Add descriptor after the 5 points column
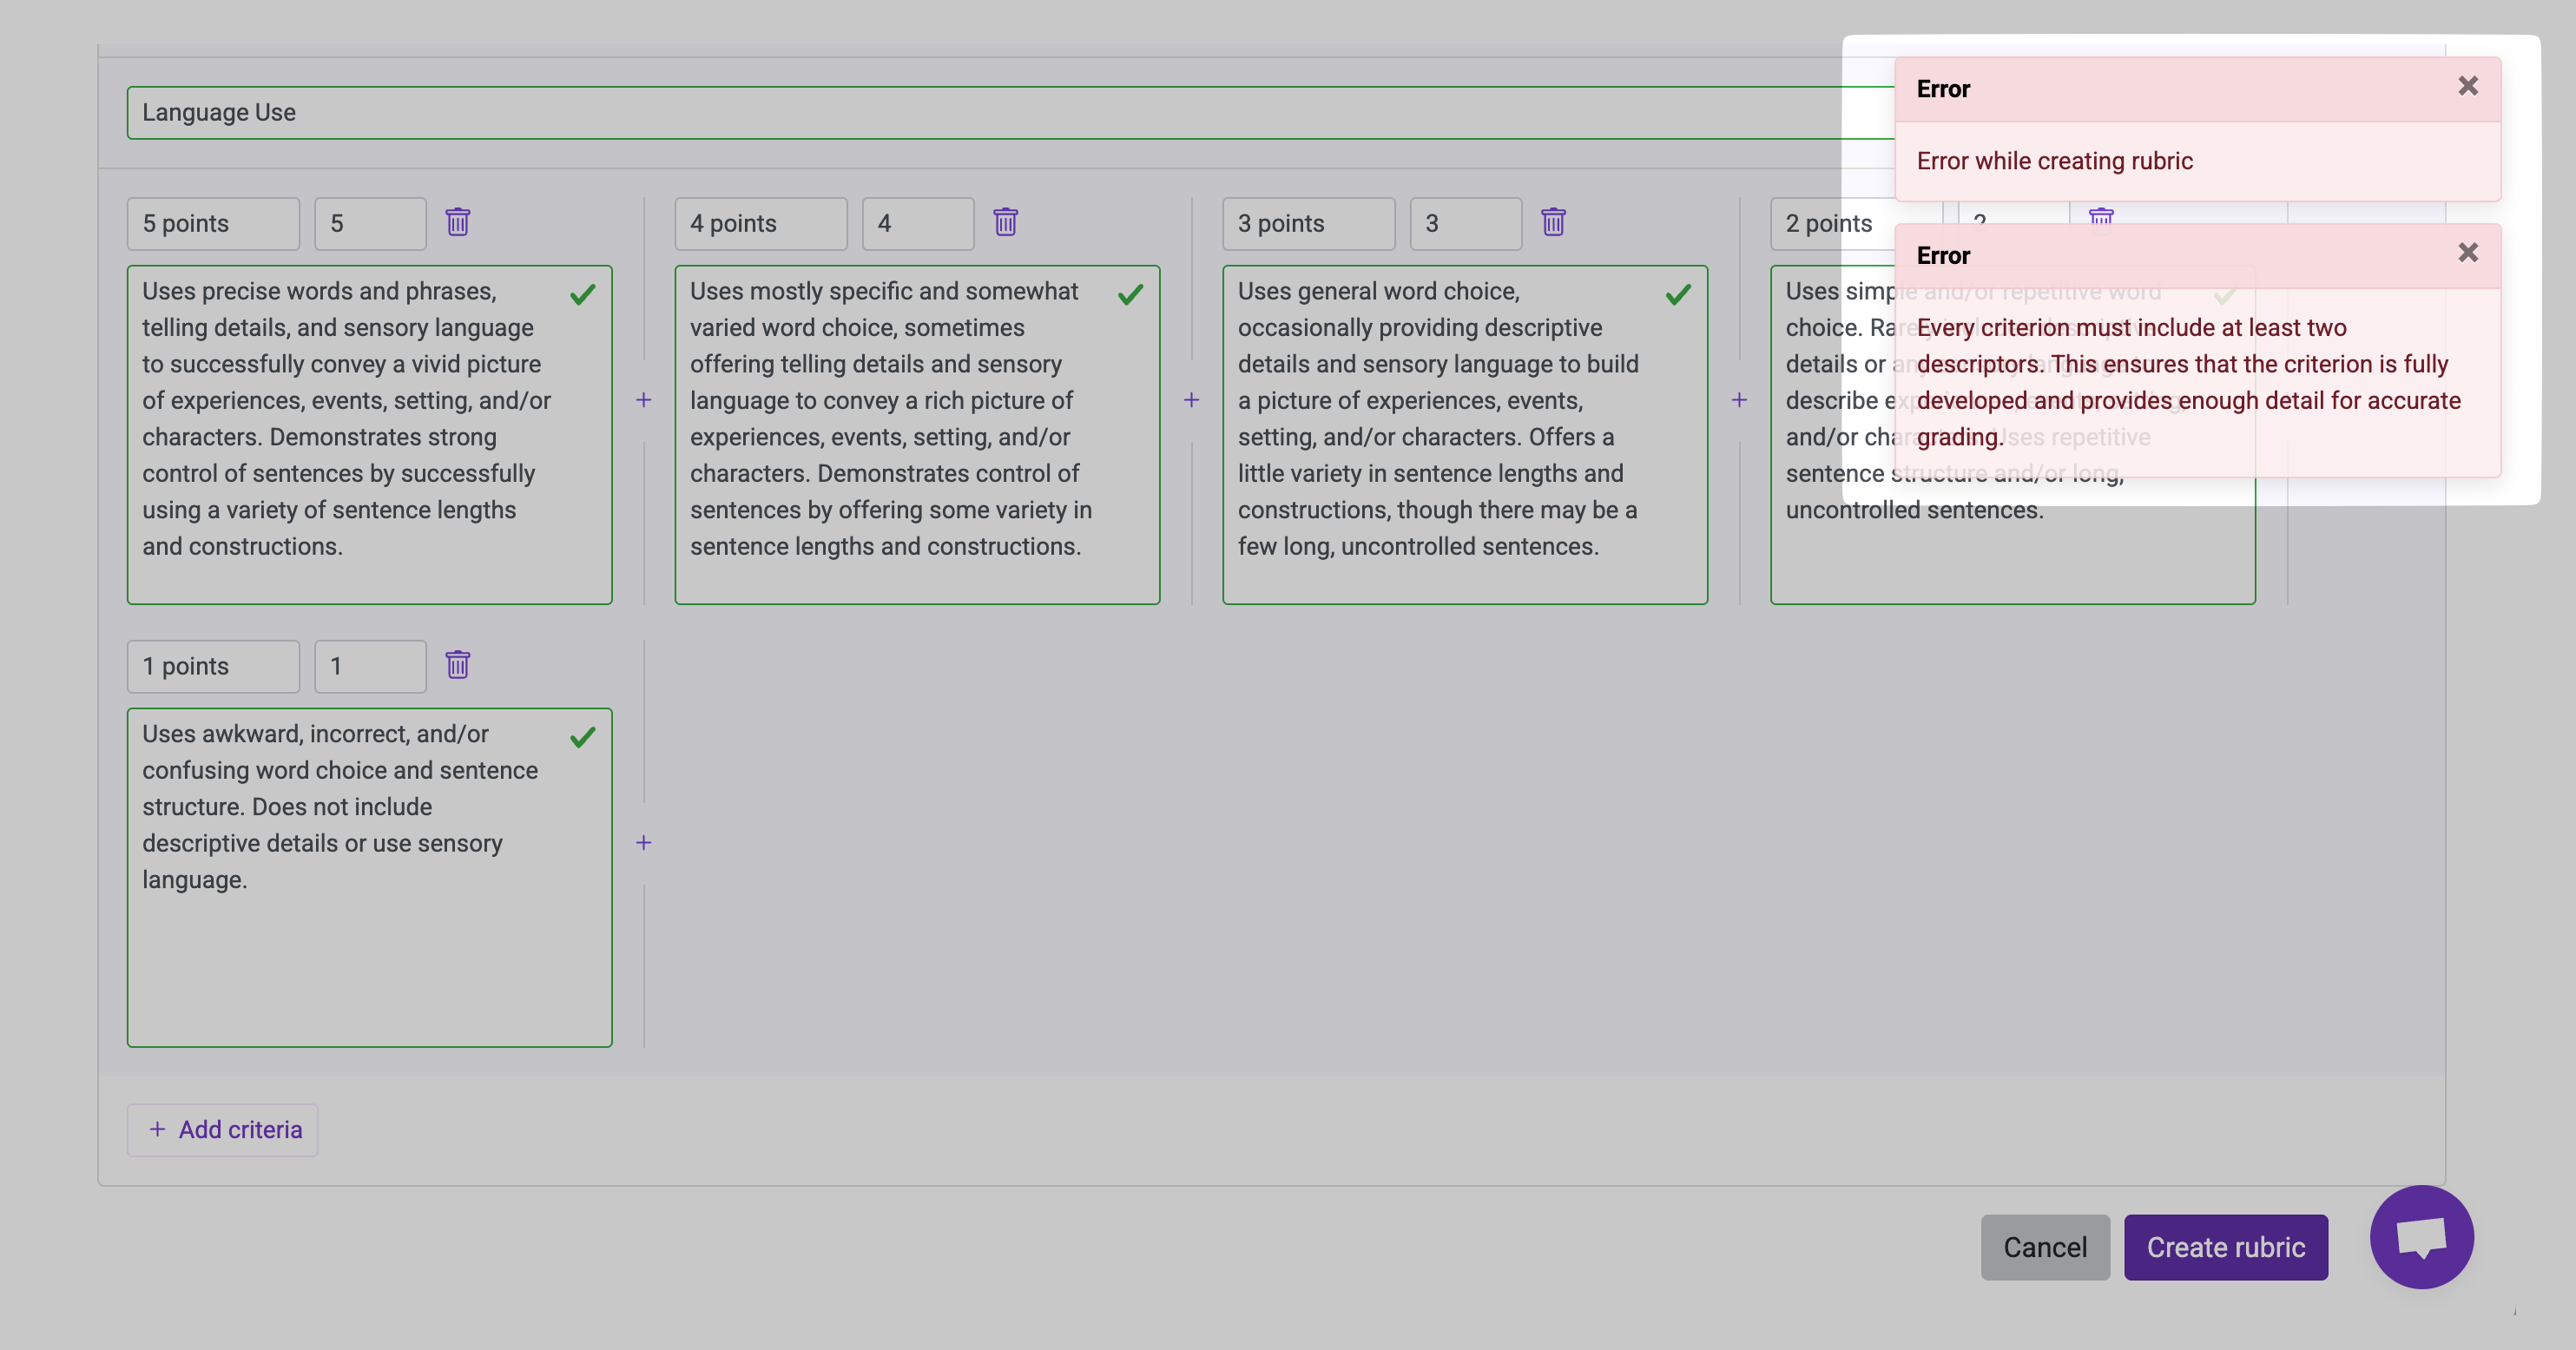The image size is (2576, 1350). point(644,400)
